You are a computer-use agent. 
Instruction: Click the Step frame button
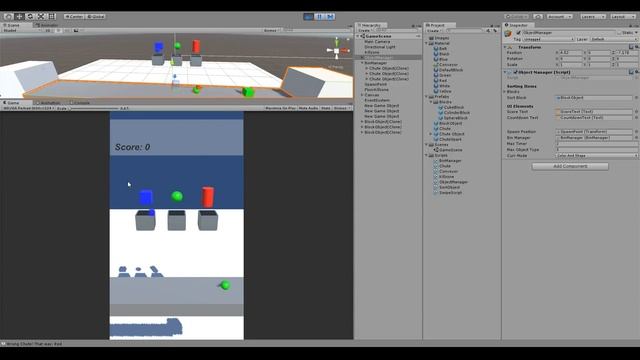tap(330, 16)
